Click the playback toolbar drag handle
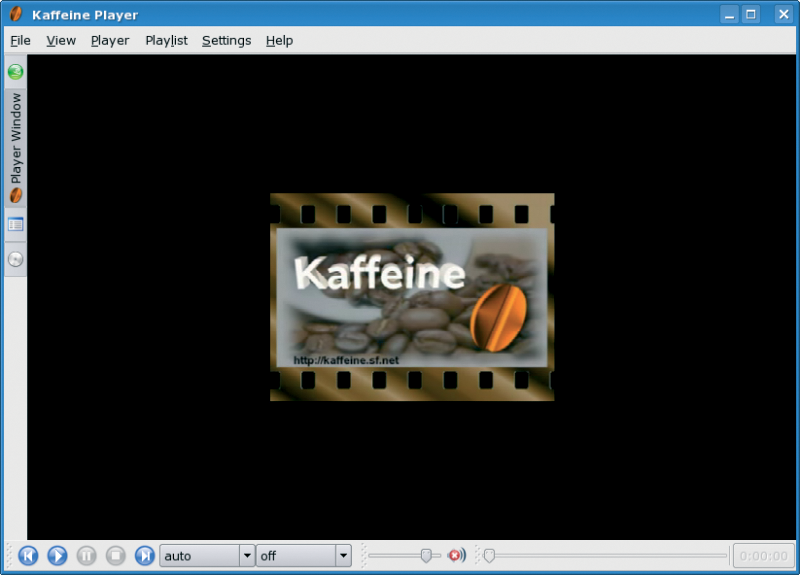 click(9, 556)
